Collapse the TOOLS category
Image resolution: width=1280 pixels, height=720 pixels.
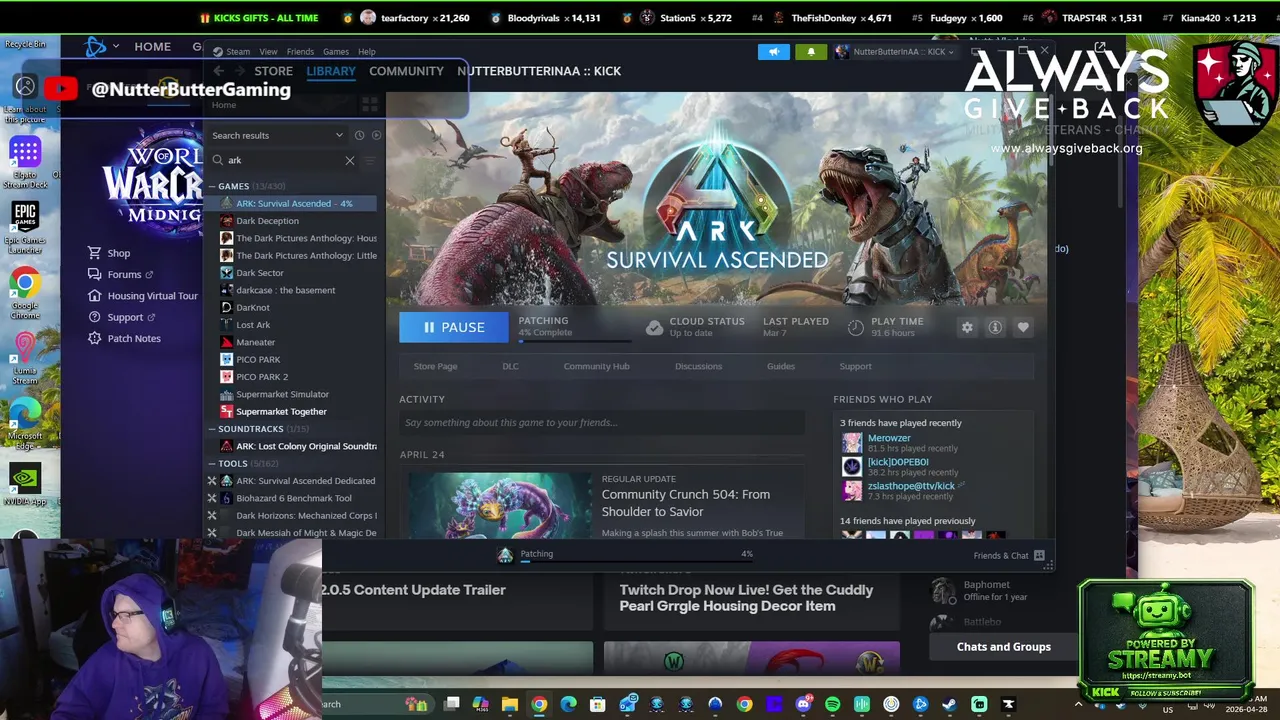point(212,464)
